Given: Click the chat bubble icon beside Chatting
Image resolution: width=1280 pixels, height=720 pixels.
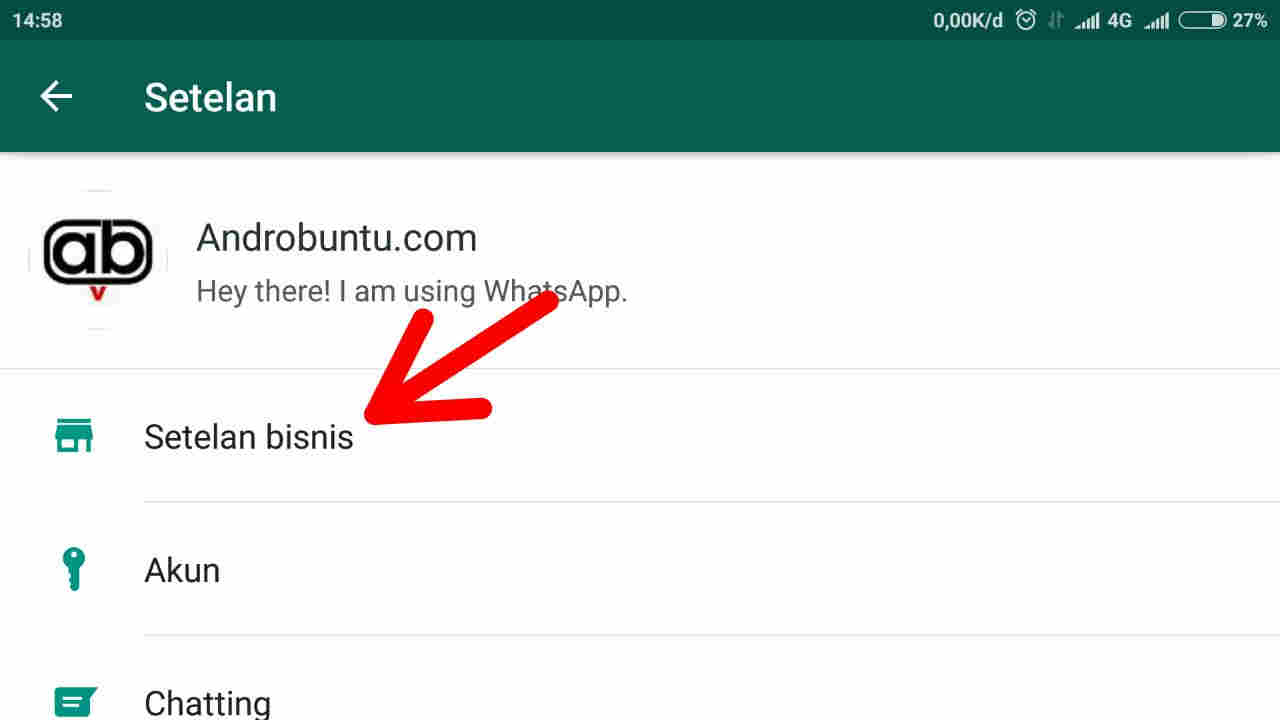Looking at the screenshot, I should click(75, 703).
